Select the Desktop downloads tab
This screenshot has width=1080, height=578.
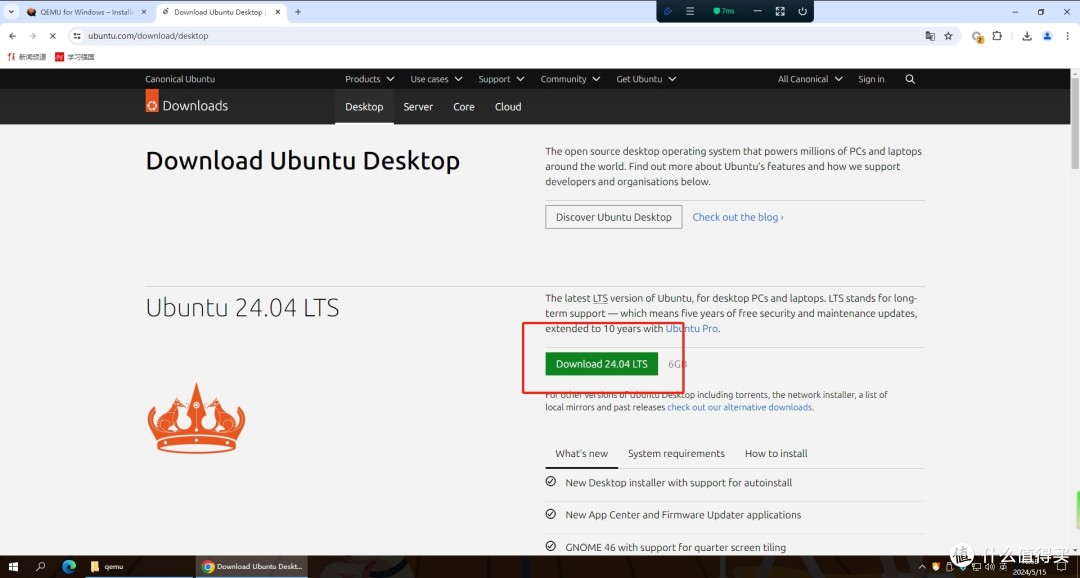point(364,107)
